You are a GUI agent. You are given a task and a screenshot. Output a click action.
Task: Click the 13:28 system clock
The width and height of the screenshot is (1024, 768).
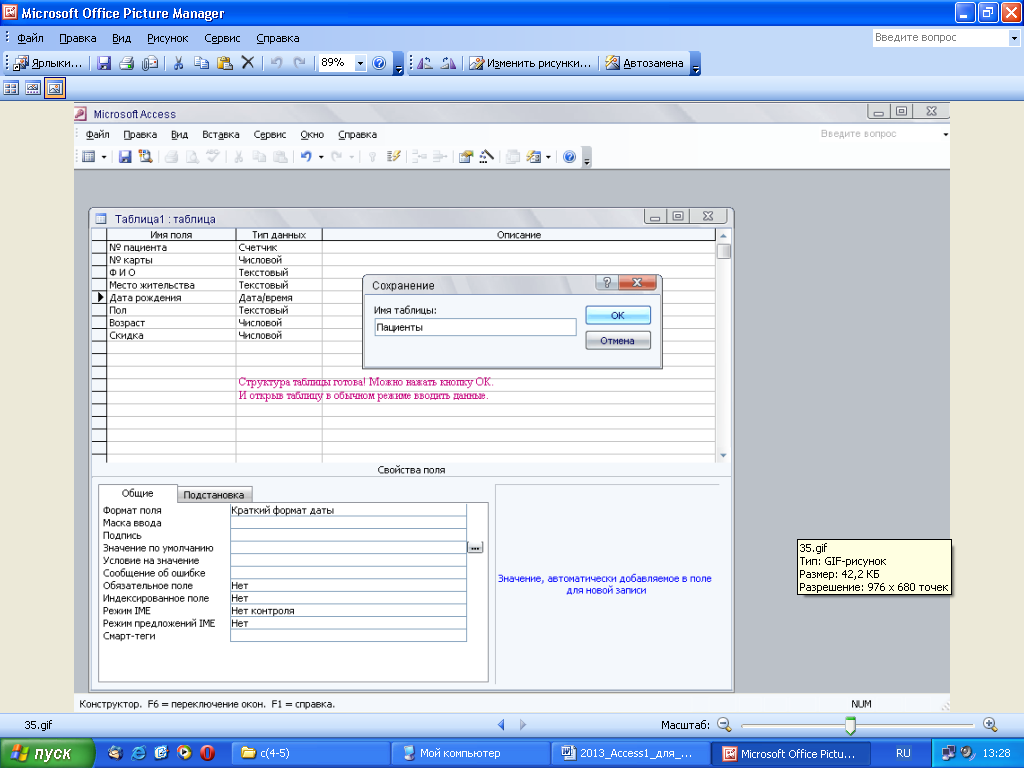pos(996,753)
